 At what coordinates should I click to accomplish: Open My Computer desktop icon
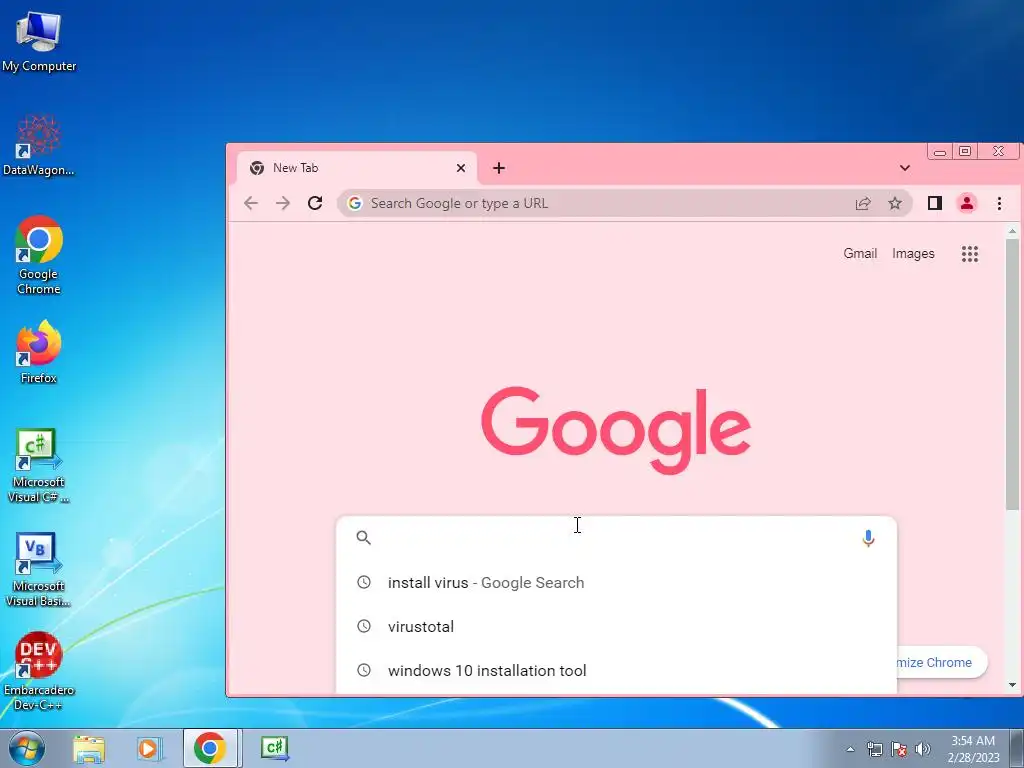tap(39, 42)
